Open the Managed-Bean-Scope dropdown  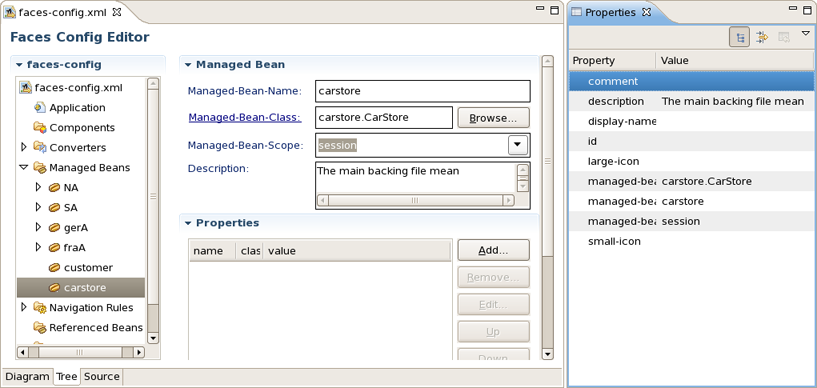[x=517, y=145]
